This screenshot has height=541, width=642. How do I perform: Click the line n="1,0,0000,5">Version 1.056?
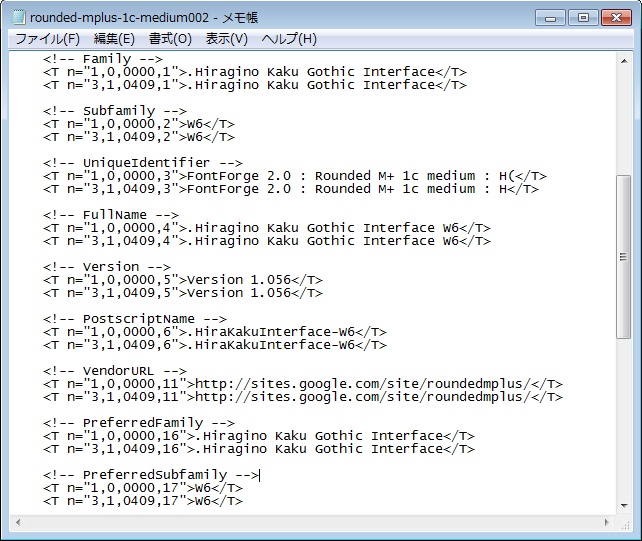[183, 280]
